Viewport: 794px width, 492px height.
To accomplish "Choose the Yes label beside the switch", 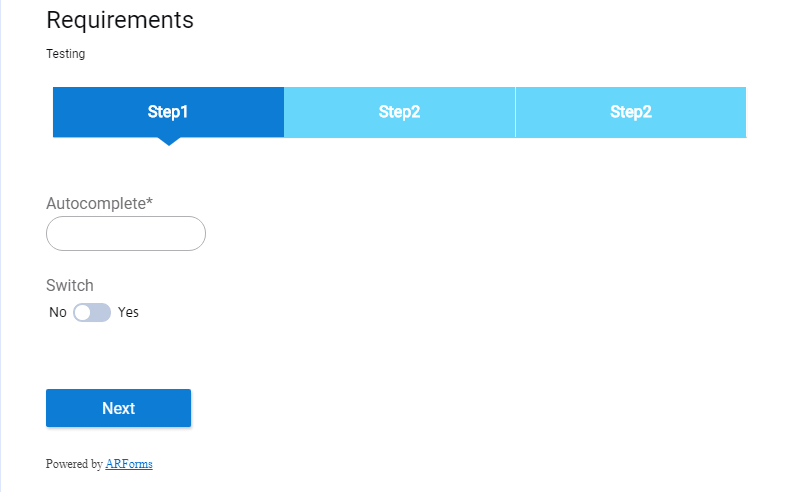I will click(128, 312).
